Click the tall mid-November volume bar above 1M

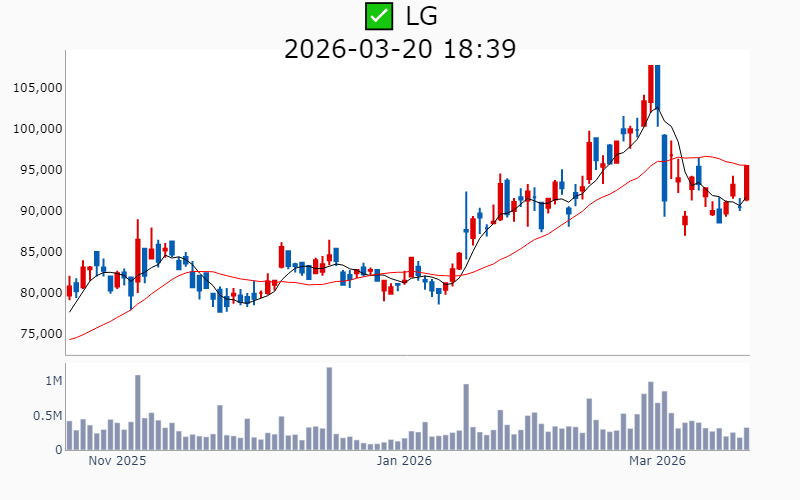138,412
